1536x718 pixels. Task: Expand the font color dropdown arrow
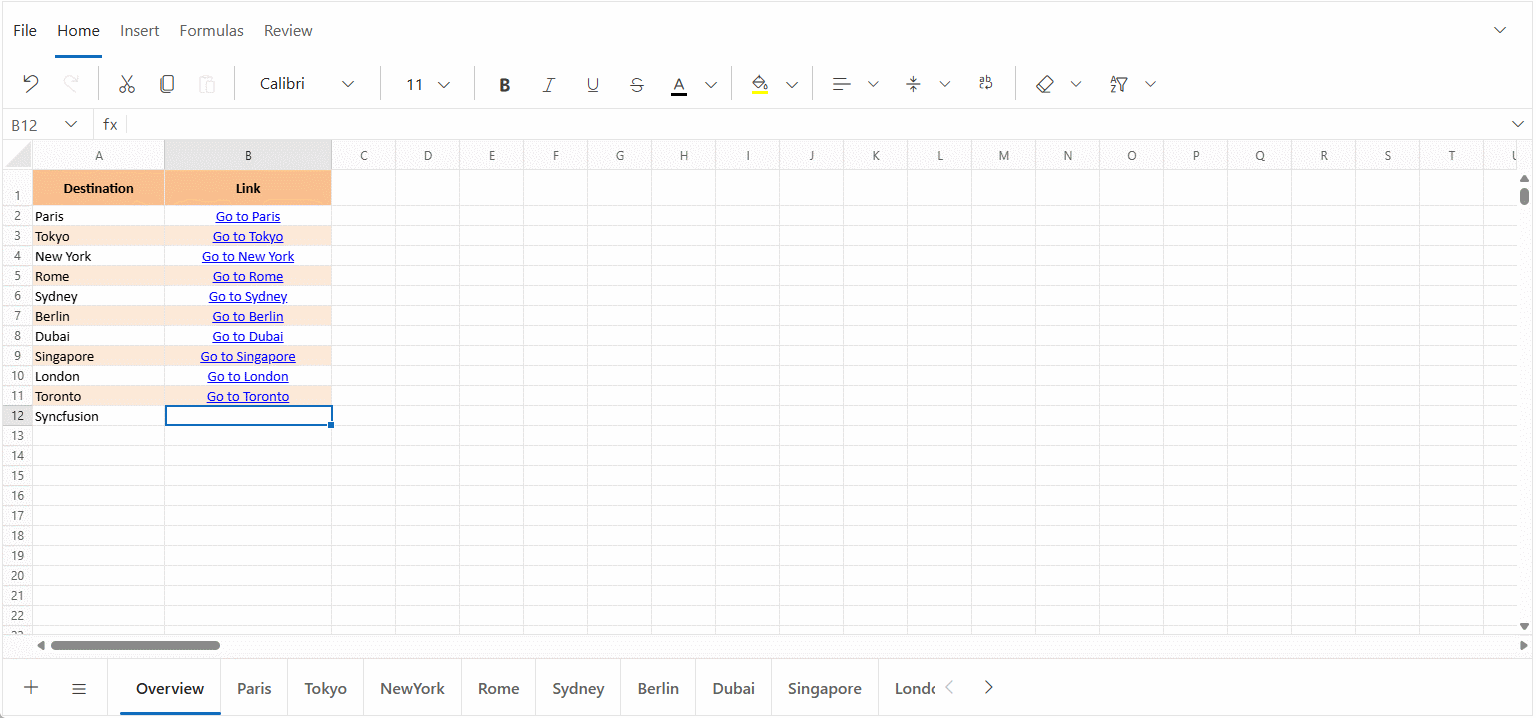click(711, 84)
